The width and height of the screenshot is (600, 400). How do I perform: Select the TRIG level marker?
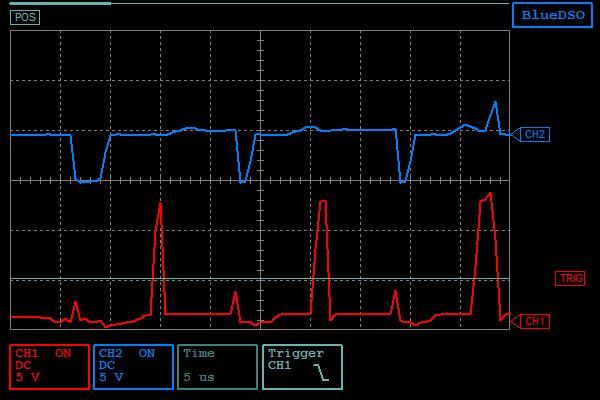tap(570, 278)
